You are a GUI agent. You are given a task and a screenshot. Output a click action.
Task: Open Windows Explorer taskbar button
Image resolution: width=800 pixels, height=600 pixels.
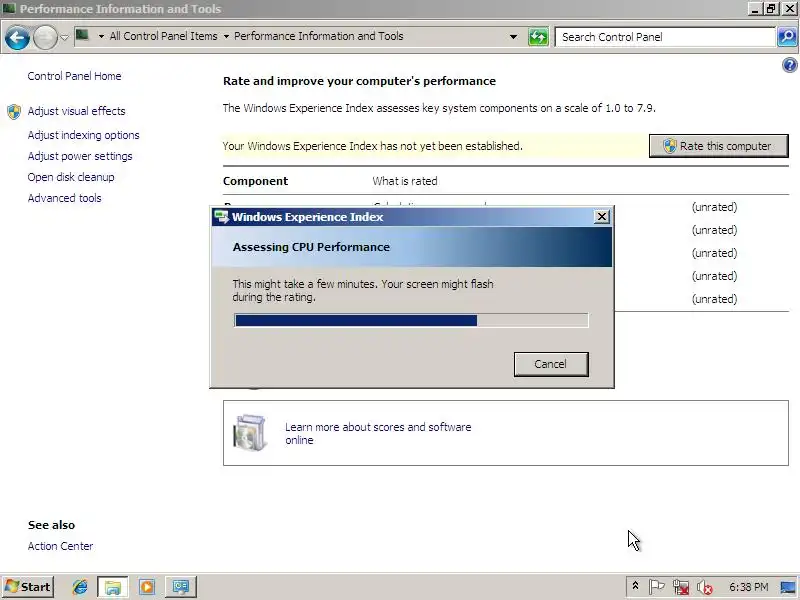113,587
